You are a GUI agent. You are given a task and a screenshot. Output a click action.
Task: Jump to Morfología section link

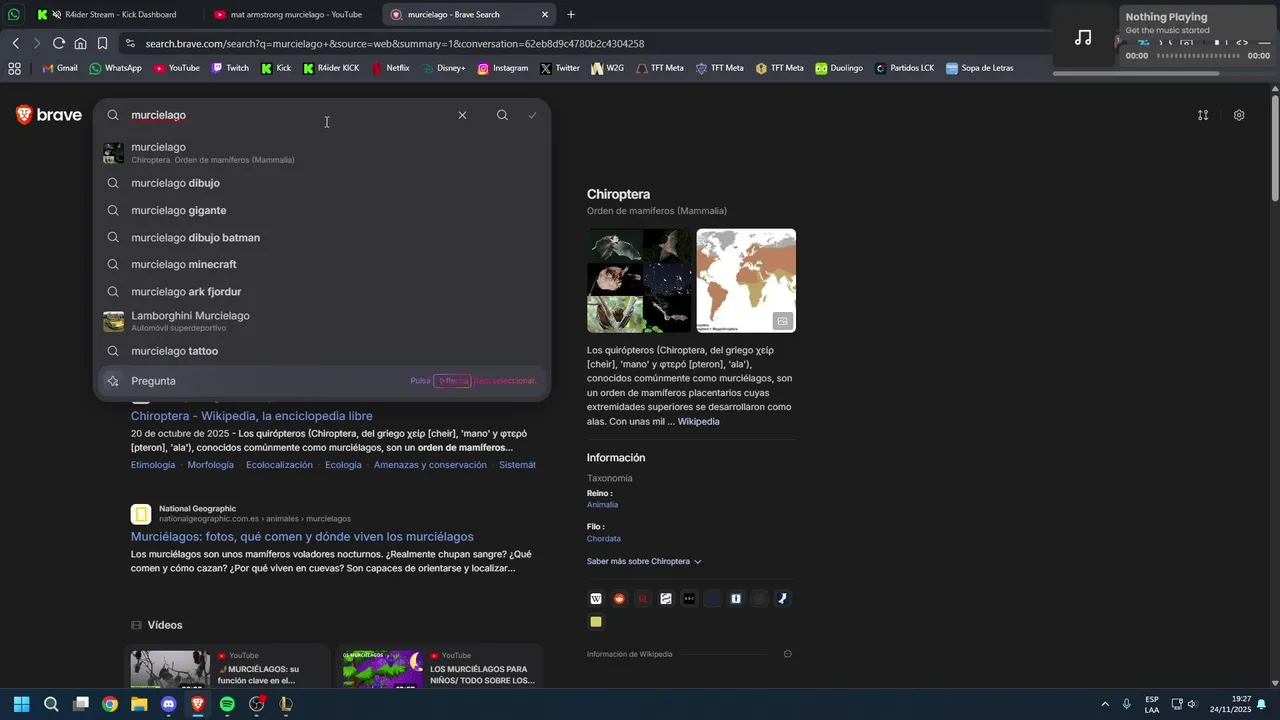[210, 465]
